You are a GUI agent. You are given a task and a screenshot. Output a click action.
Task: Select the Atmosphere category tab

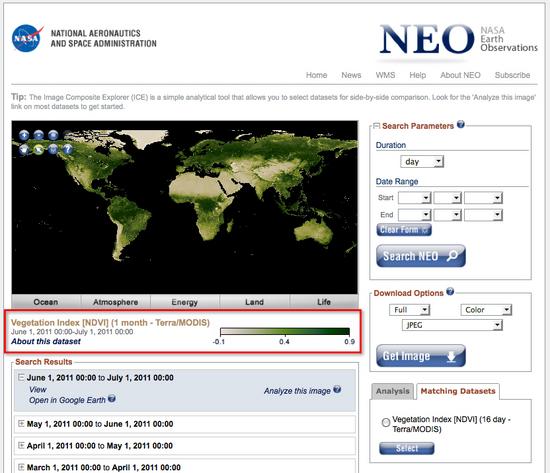tap(116, 302)
